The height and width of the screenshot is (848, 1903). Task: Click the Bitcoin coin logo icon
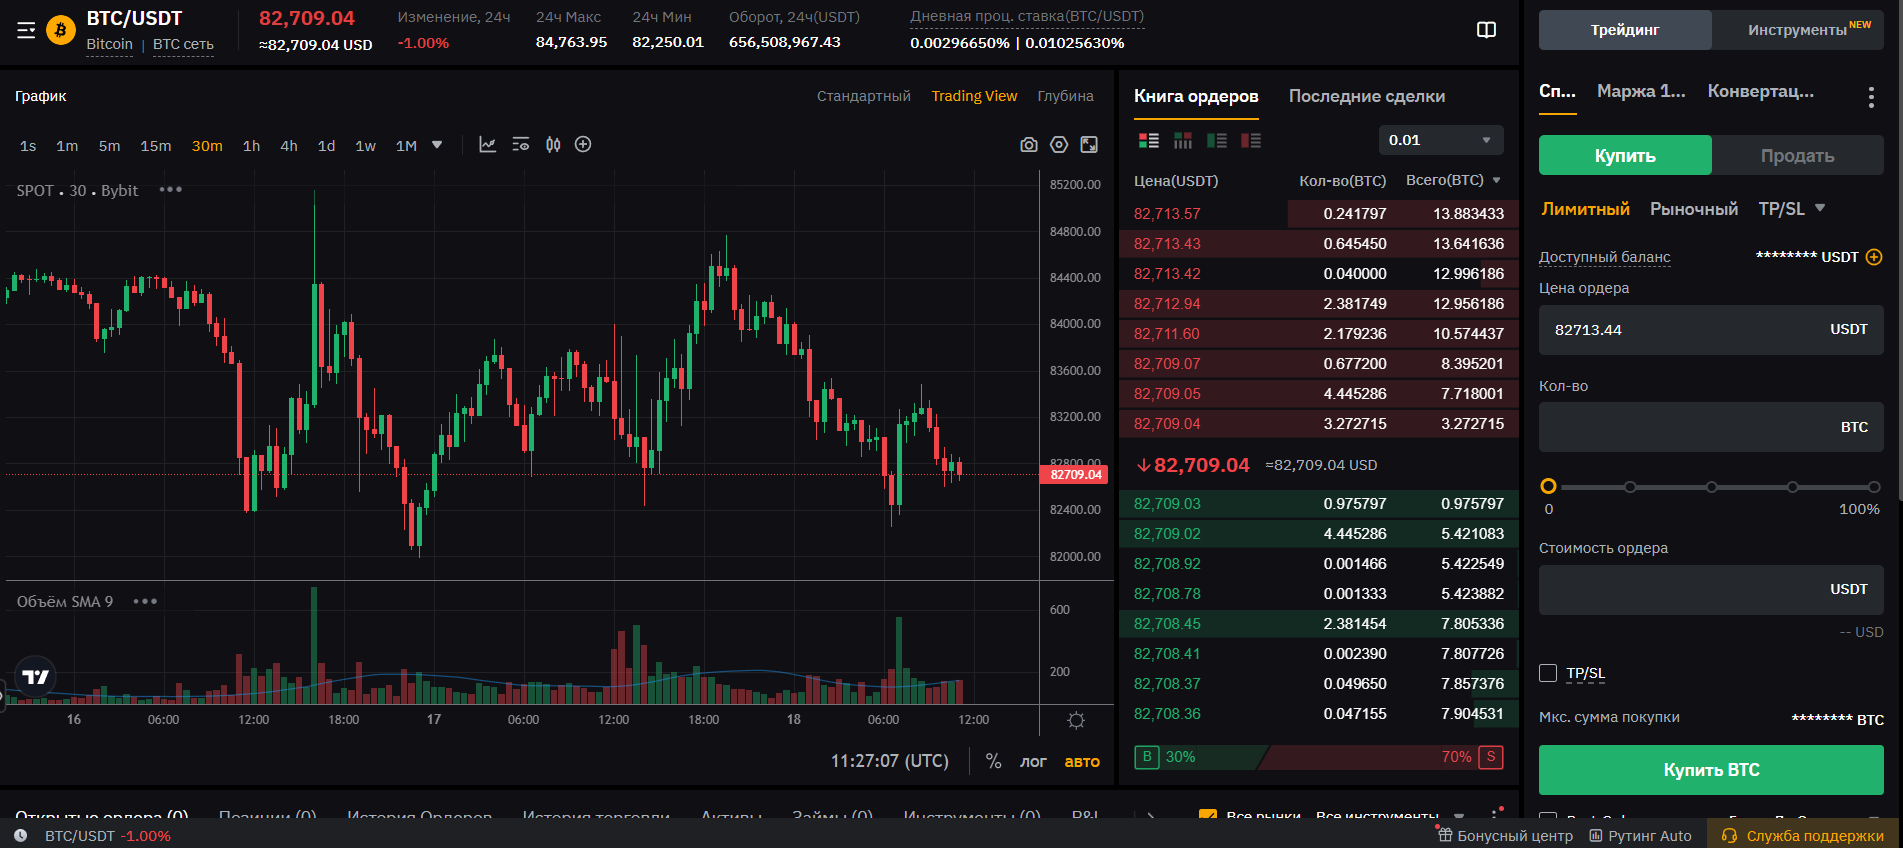click(x=61, y=31)
